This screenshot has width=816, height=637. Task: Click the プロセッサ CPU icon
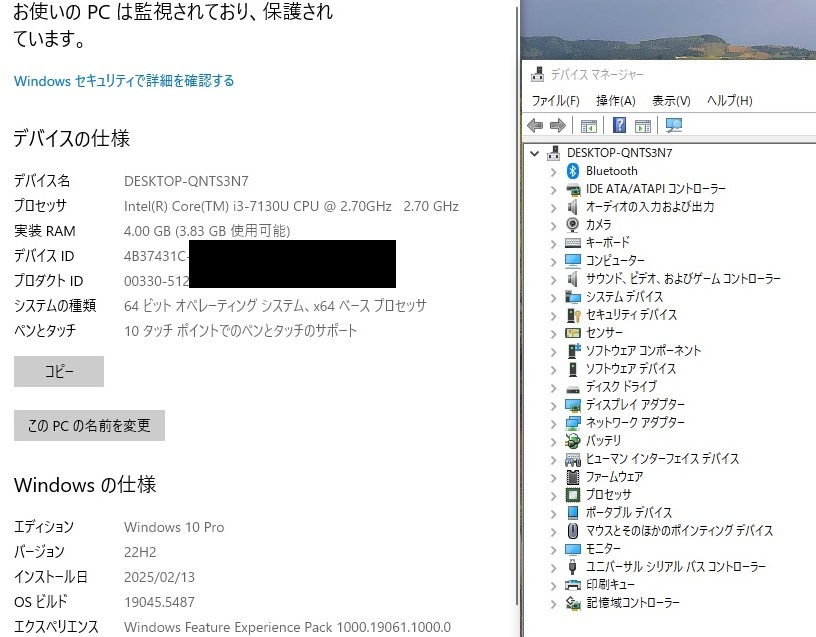[572, 495]
